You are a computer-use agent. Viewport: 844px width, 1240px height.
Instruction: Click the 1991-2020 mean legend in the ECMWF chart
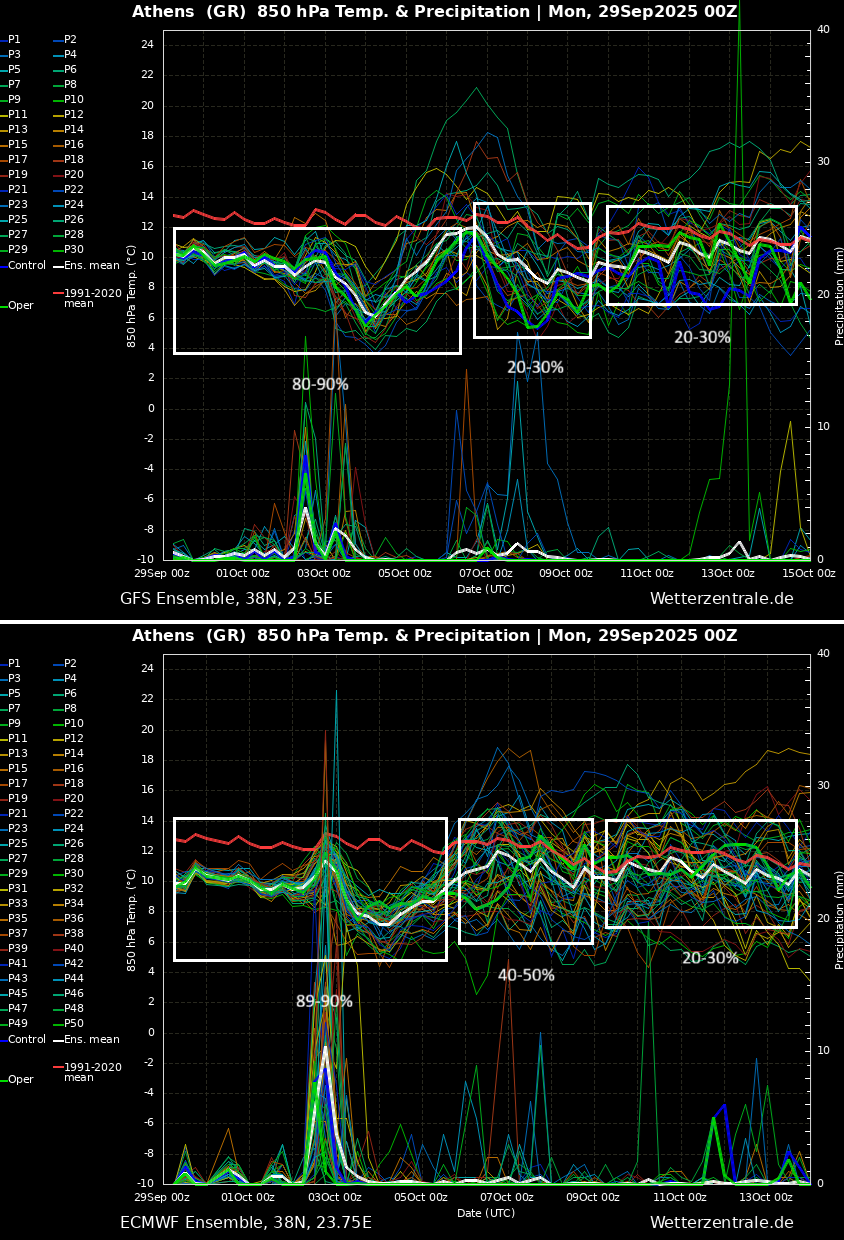[x=92, y=1072]
